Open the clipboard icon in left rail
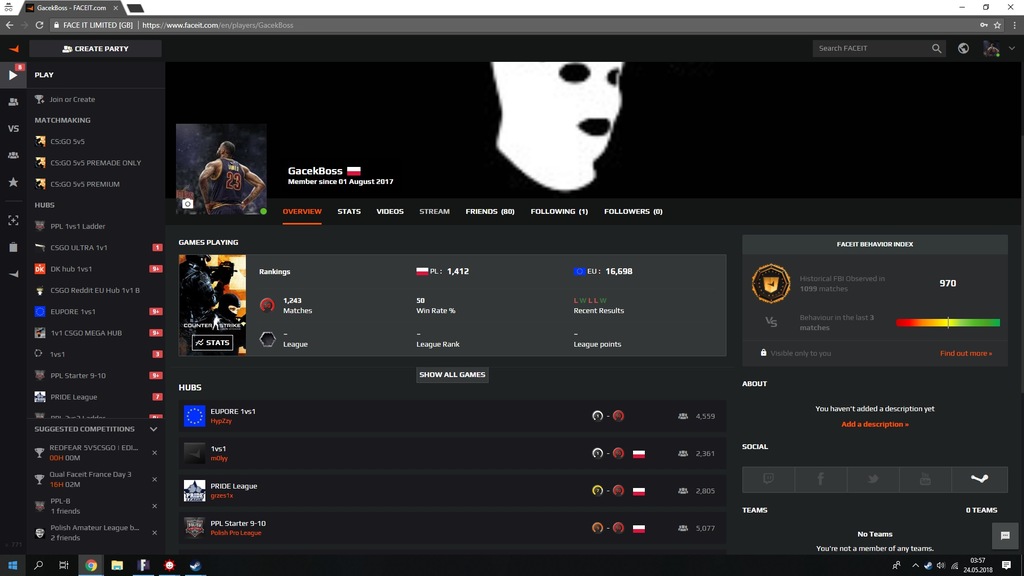This screenshot has width=1024, height=576. coord(13,248)
